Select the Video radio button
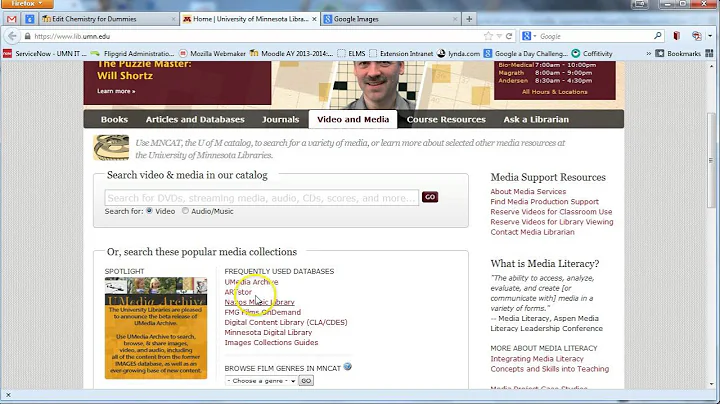Viewport: 720px width, 404px height. click(150, 211)
